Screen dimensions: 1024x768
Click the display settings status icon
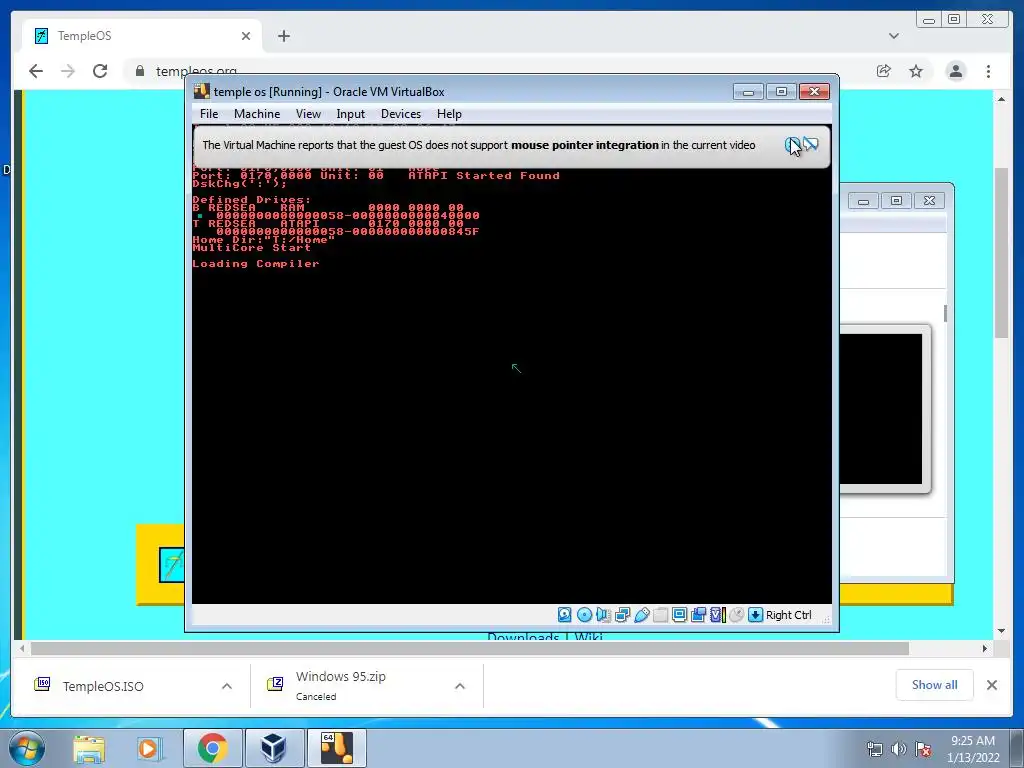tap(679, 615)
